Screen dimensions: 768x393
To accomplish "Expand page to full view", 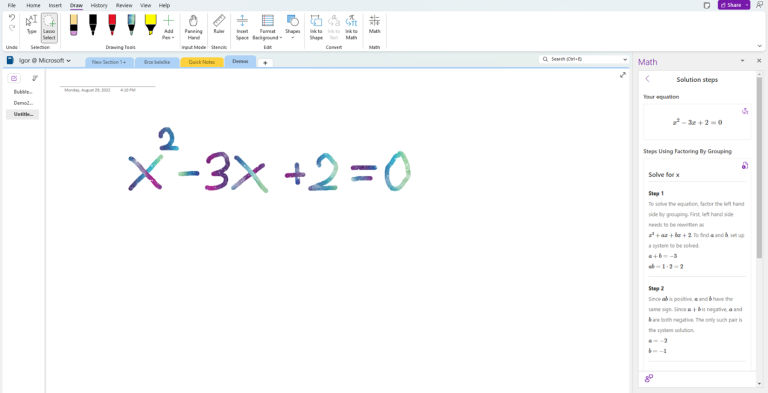I will 623,75.
